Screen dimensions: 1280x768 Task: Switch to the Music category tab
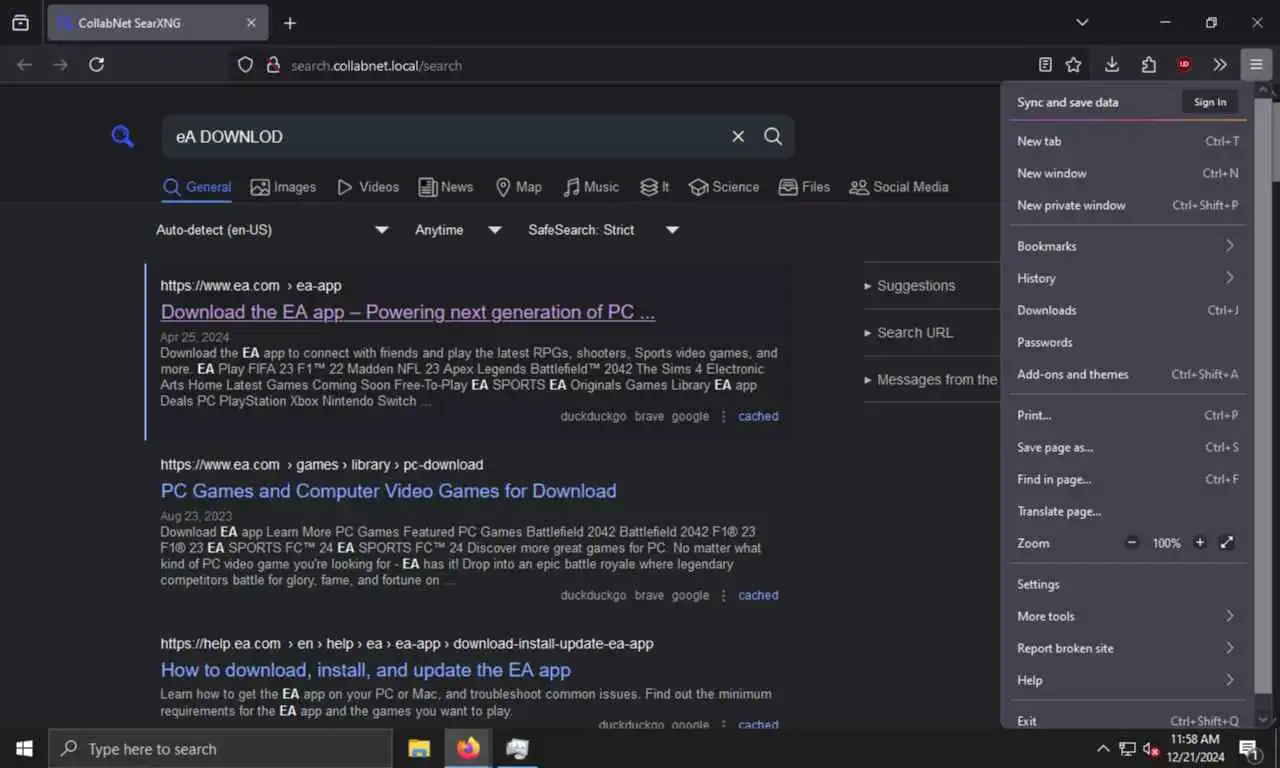[591, 187]
